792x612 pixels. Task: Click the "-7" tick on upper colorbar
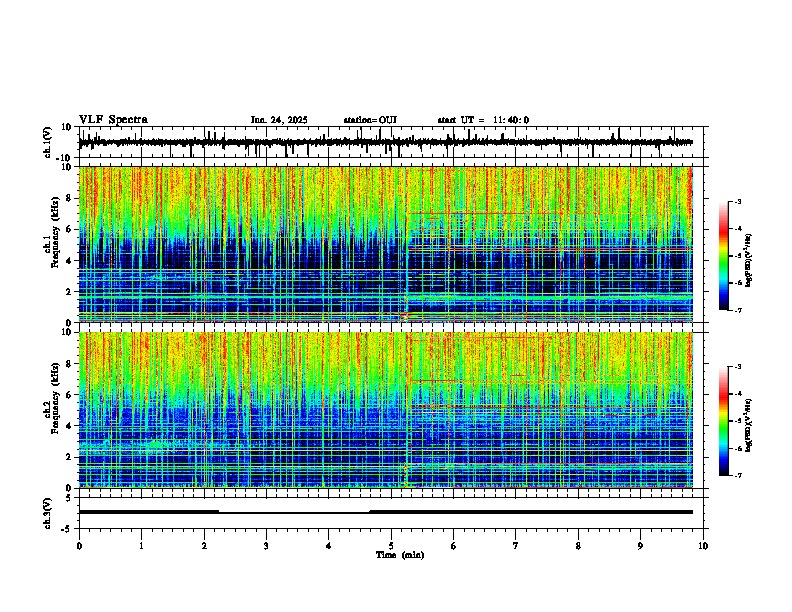737,310
